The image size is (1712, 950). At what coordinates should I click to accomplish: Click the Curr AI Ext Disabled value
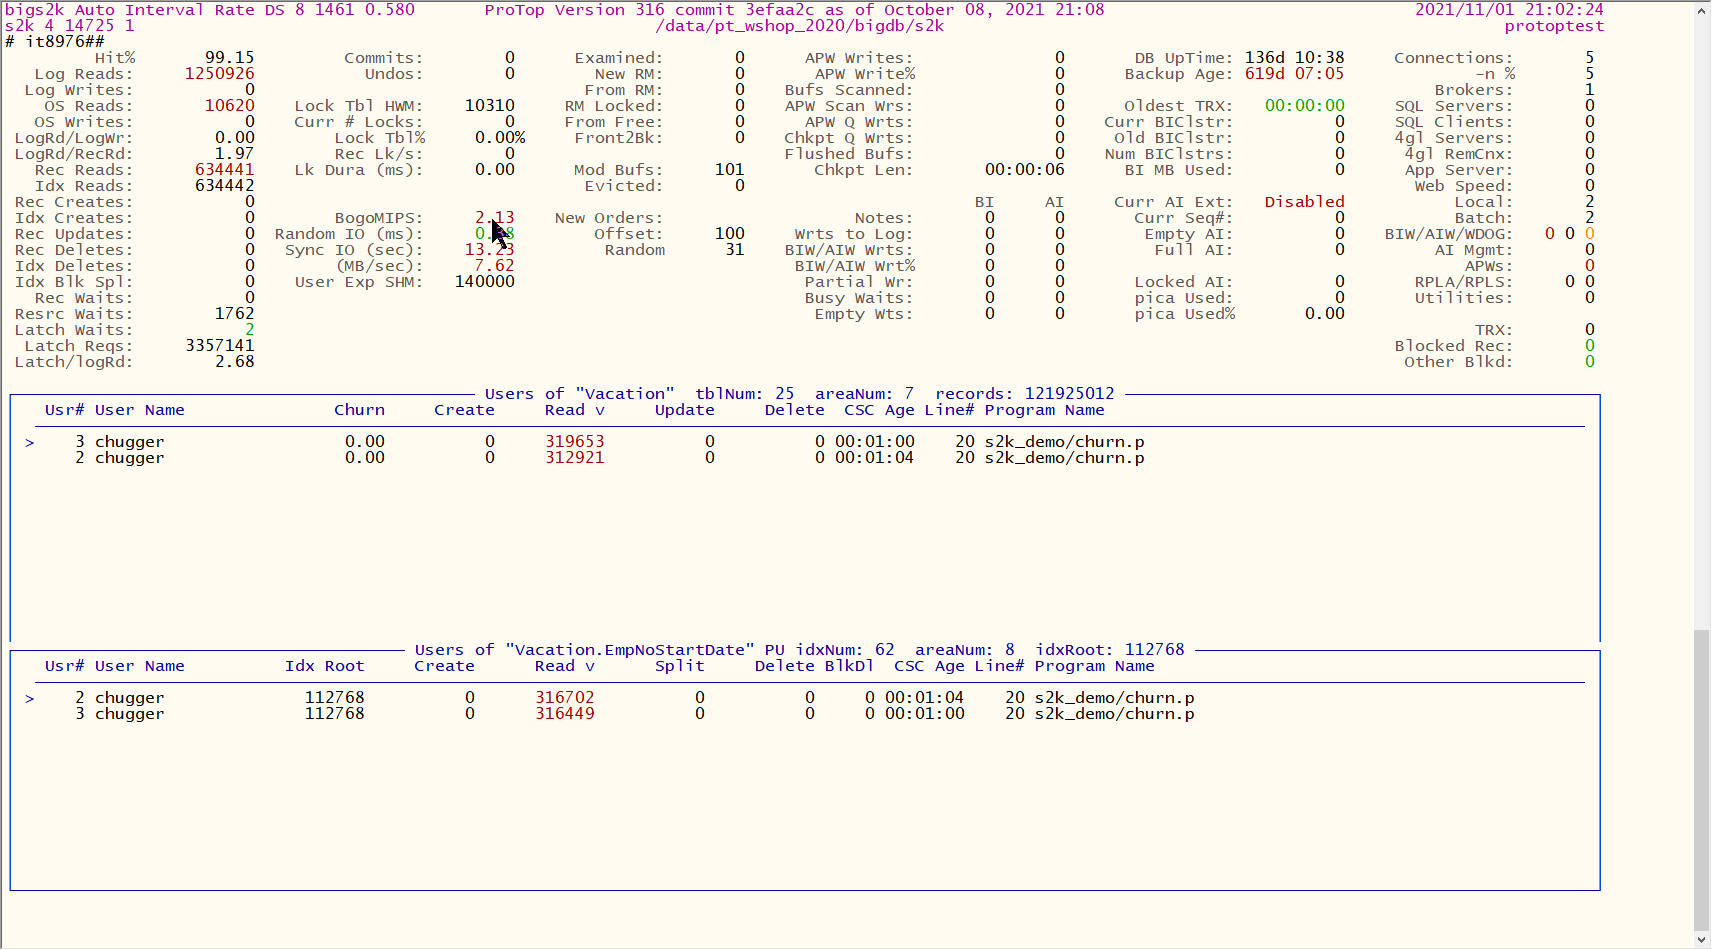[x=1304, y=202]
